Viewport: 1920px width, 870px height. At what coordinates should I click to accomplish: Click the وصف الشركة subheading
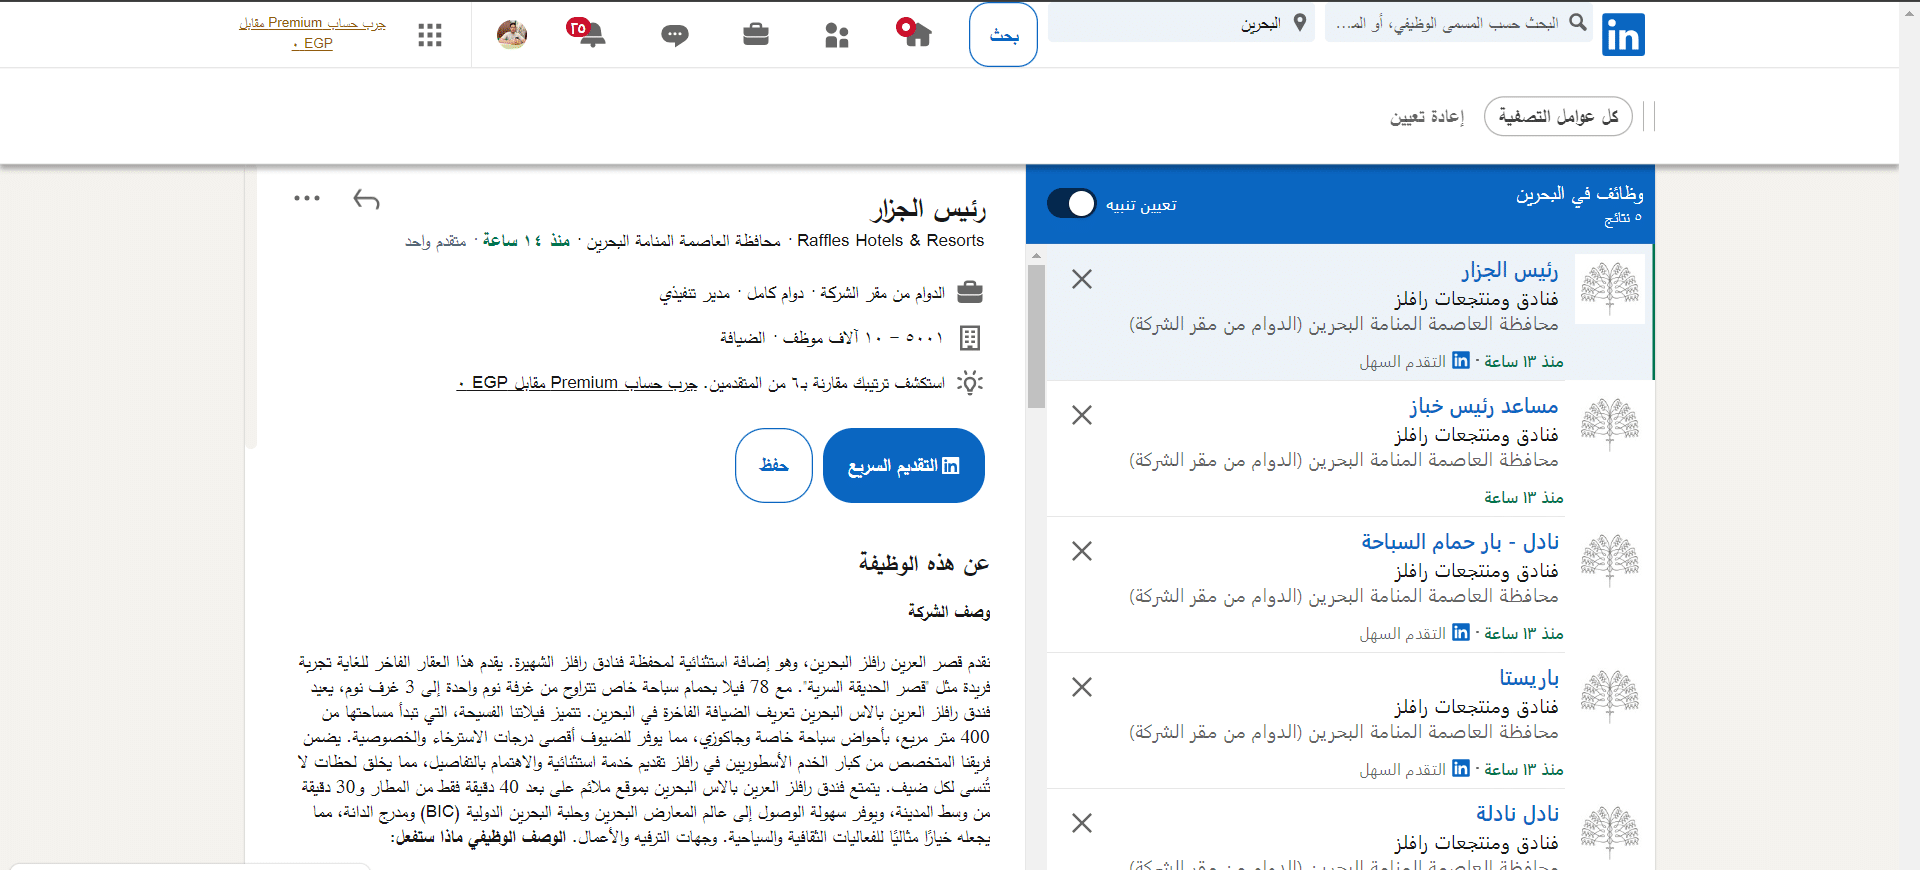click(949, 612)
